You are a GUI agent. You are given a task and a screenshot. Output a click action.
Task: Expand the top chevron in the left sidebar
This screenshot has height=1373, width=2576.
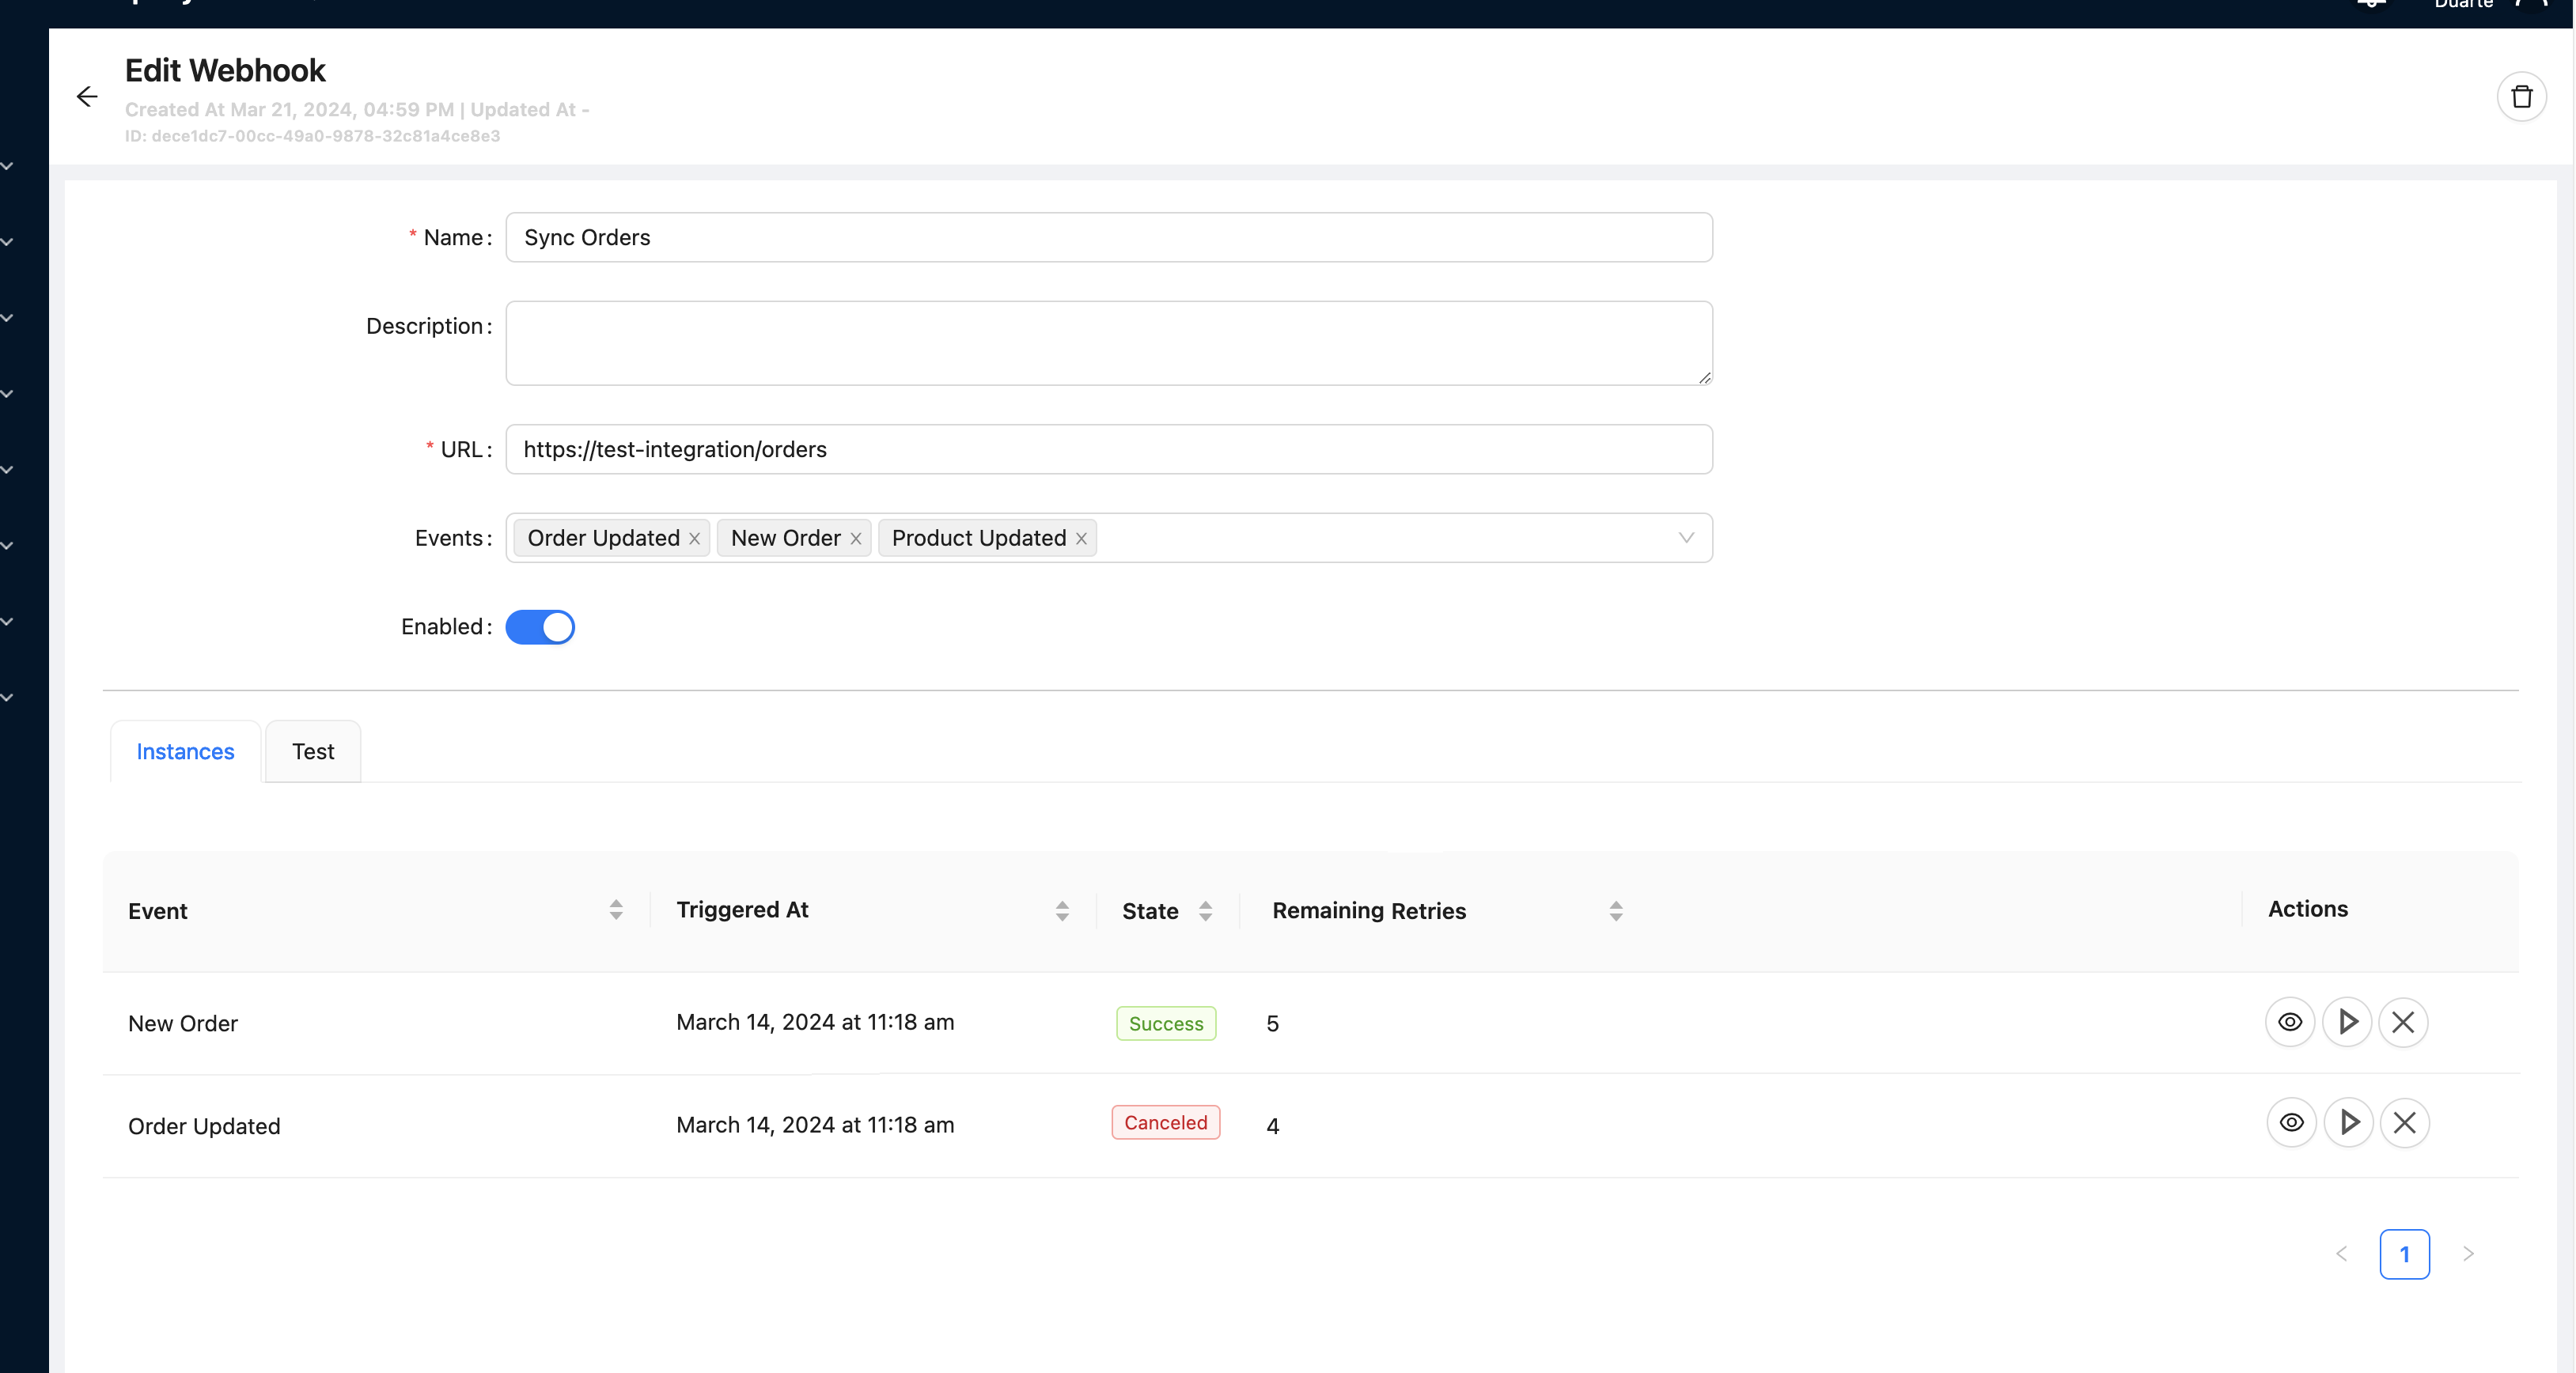[x=7, y=166]
